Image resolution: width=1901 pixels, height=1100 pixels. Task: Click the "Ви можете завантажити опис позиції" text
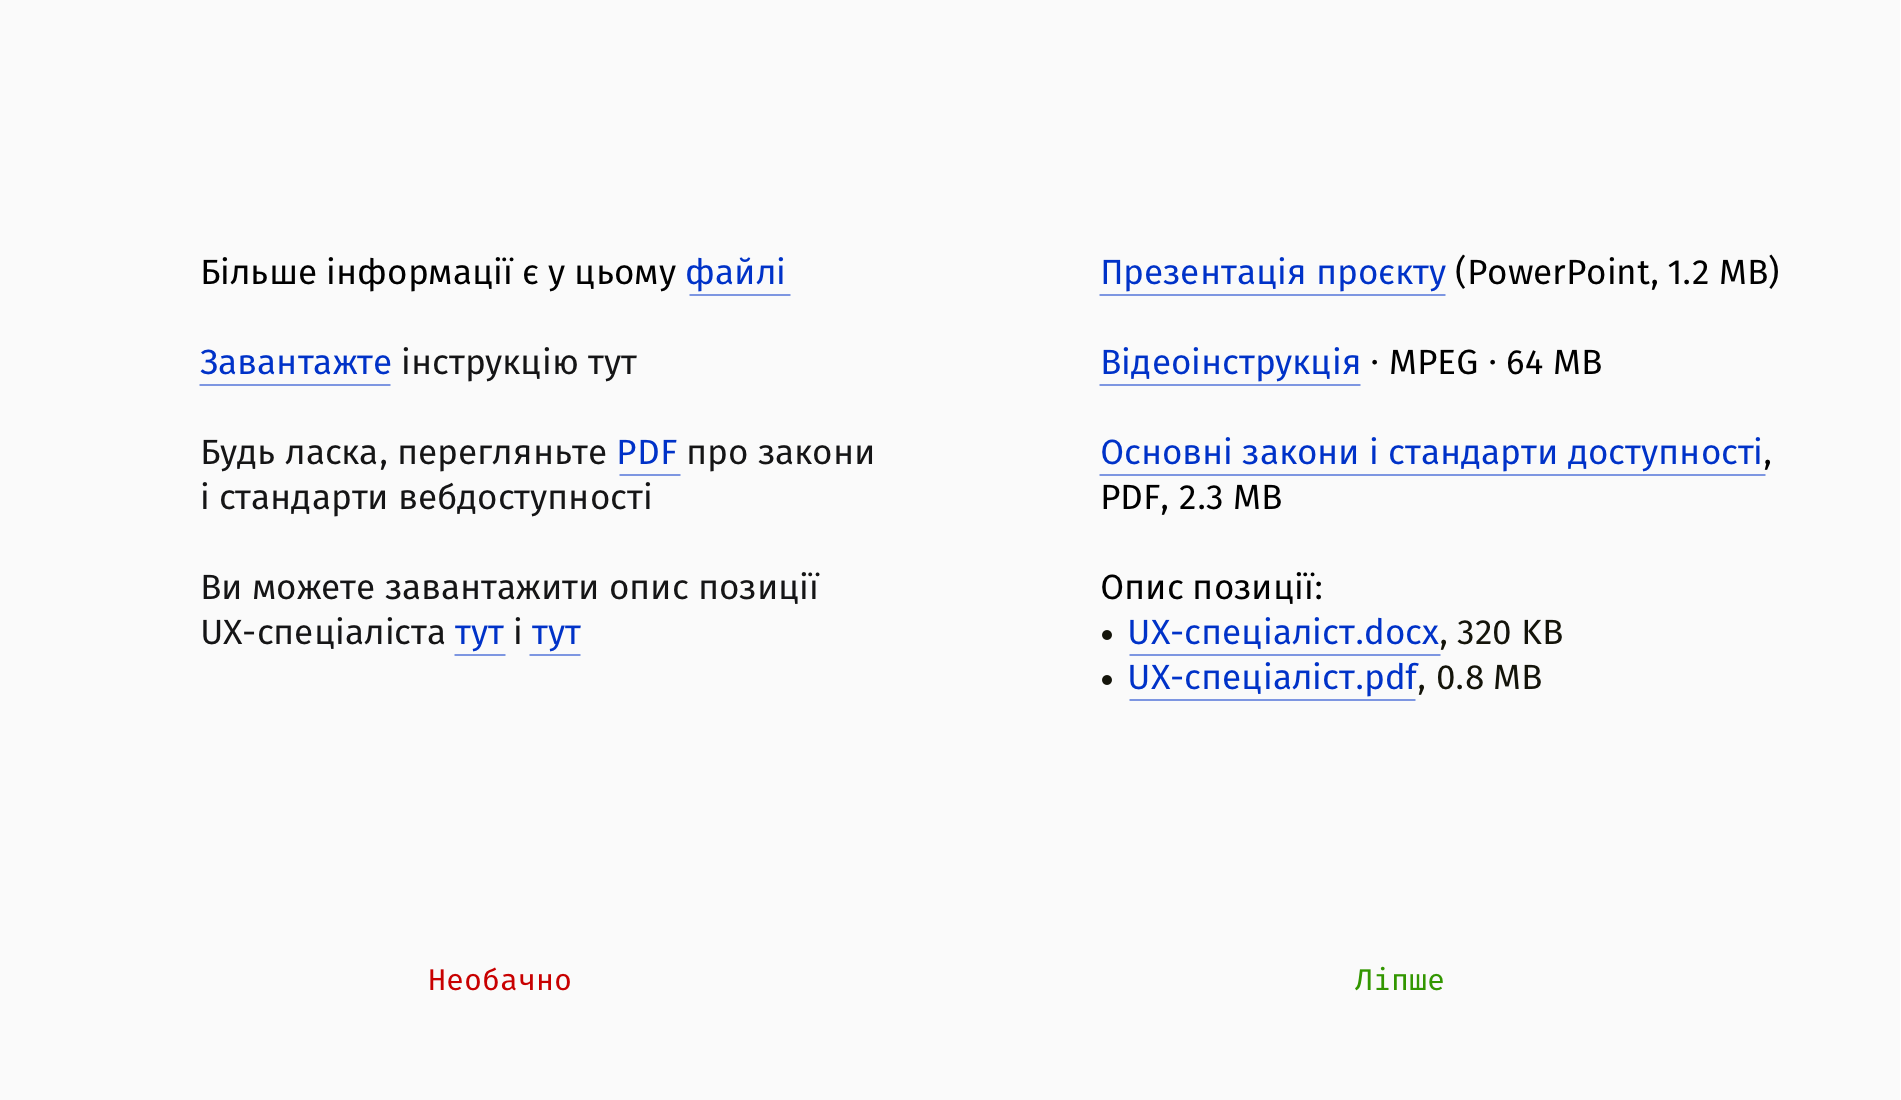pyautogui.click(x=510, y=588)
